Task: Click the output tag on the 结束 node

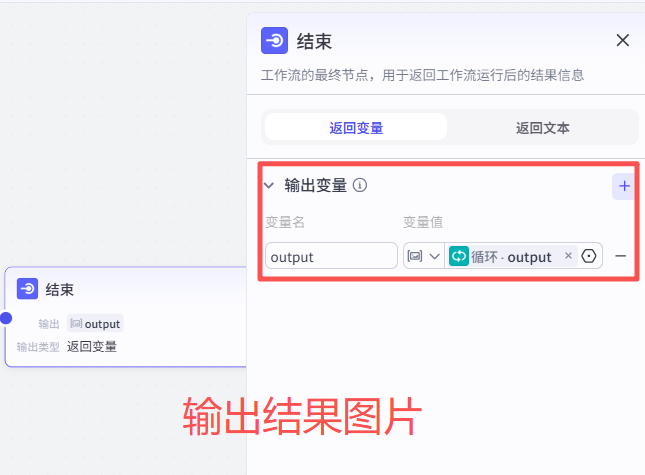Action: pos(95,324)
